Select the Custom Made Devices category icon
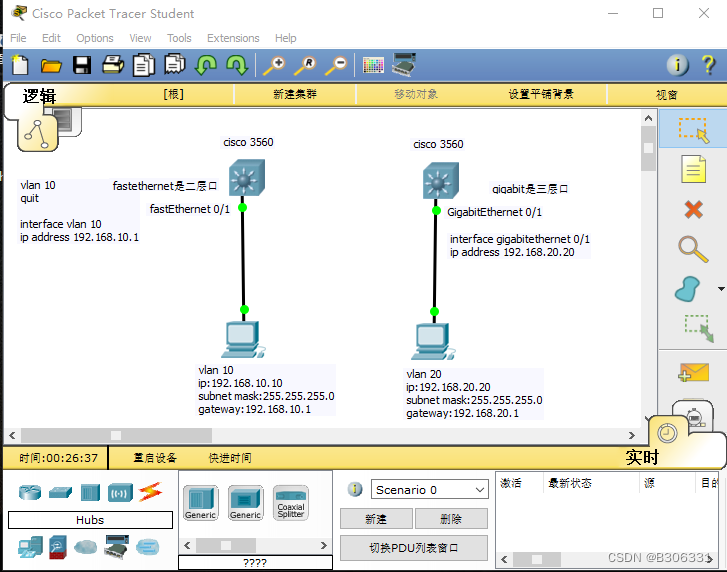 tap(116, 547)
